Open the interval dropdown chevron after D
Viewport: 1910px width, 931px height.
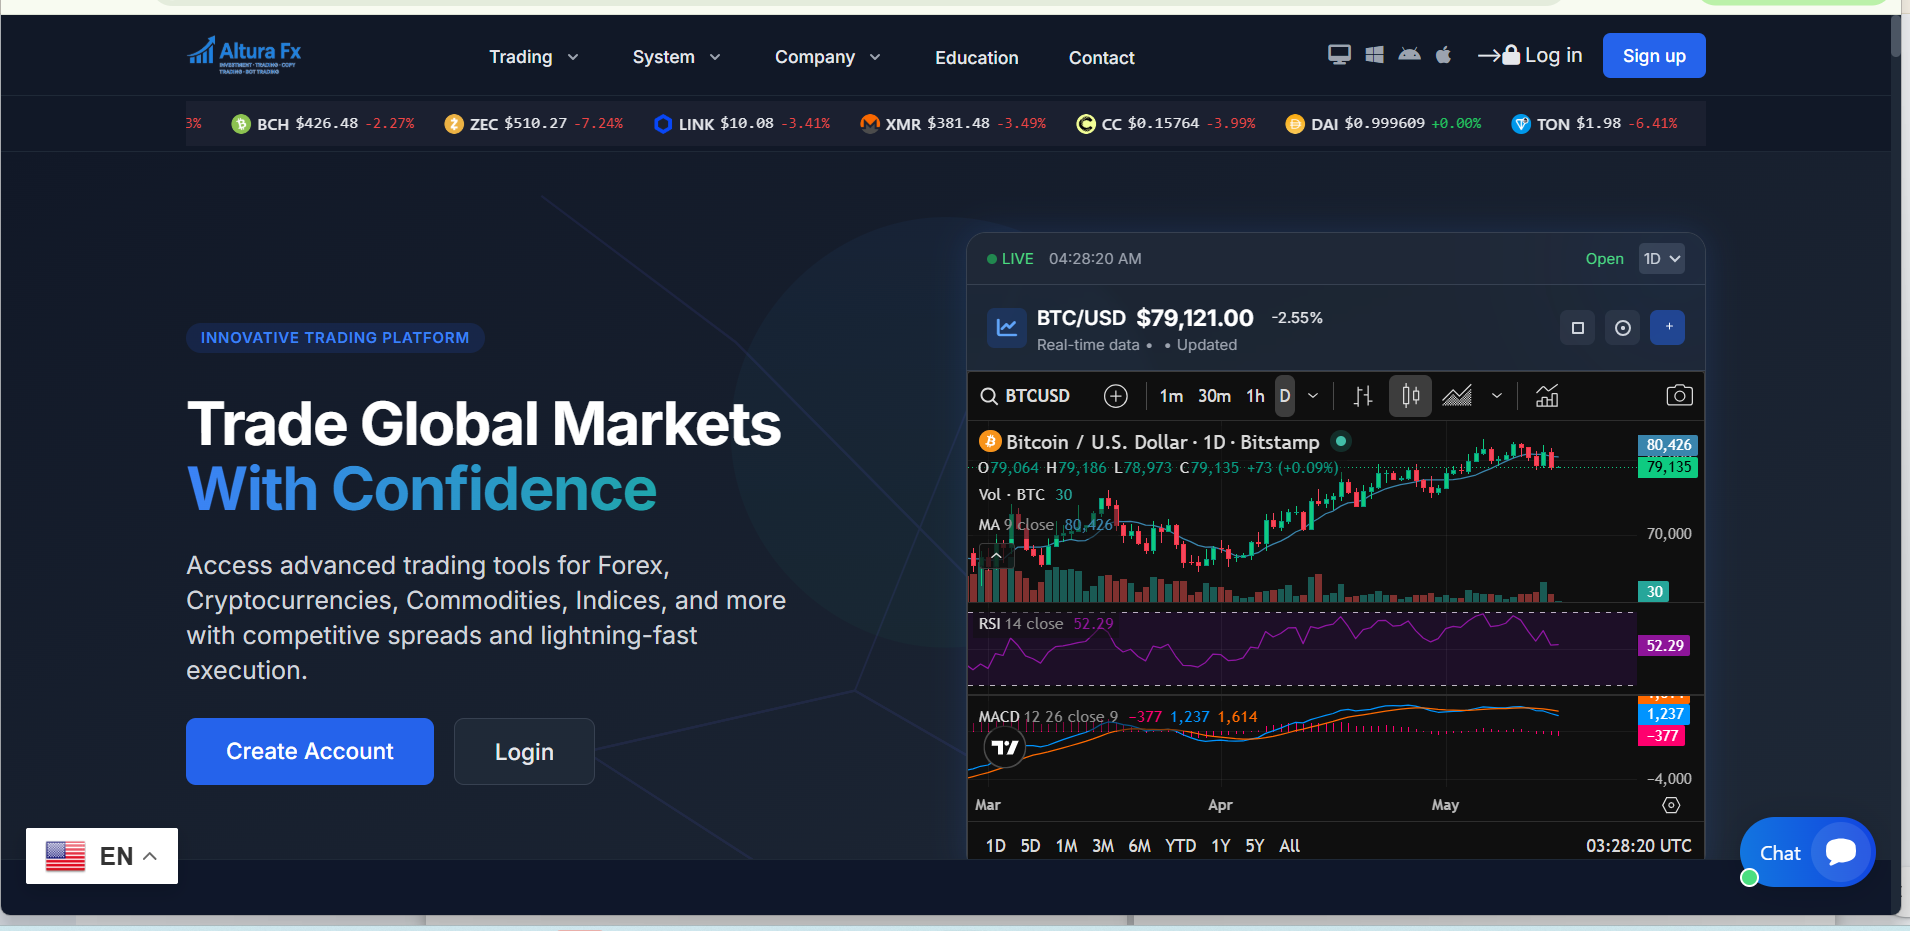pyautogui.click(x=1313, y=396)
